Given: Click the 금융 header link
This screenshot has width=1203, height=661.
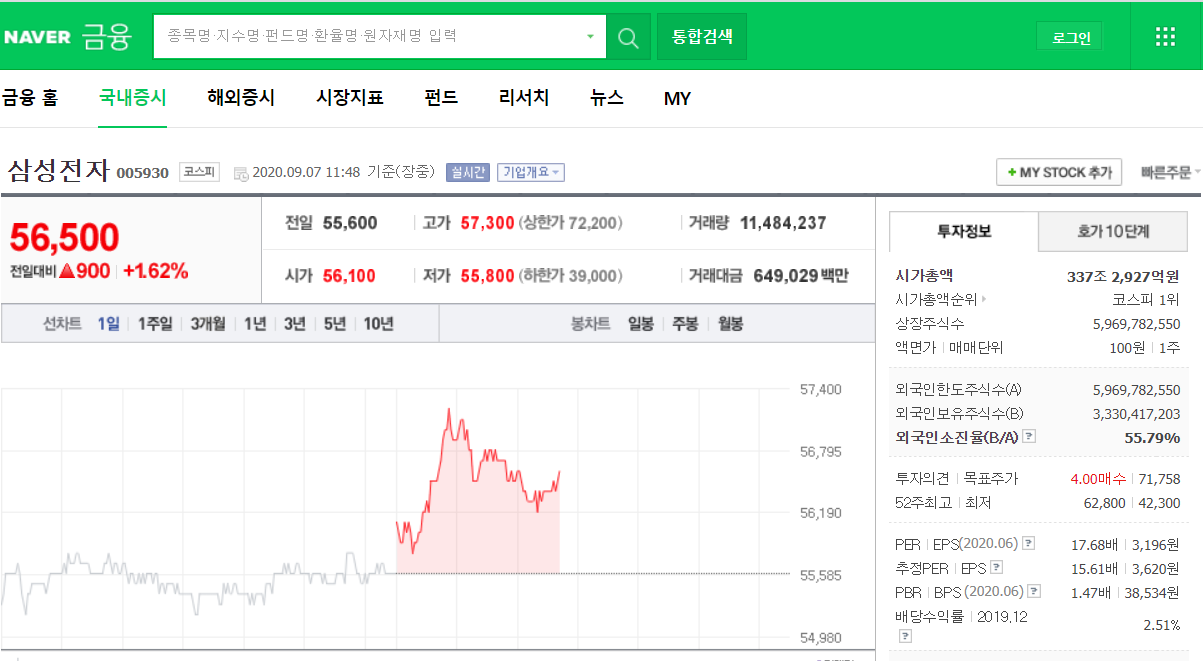Looking at the screenshot, I should click(107, 37).
